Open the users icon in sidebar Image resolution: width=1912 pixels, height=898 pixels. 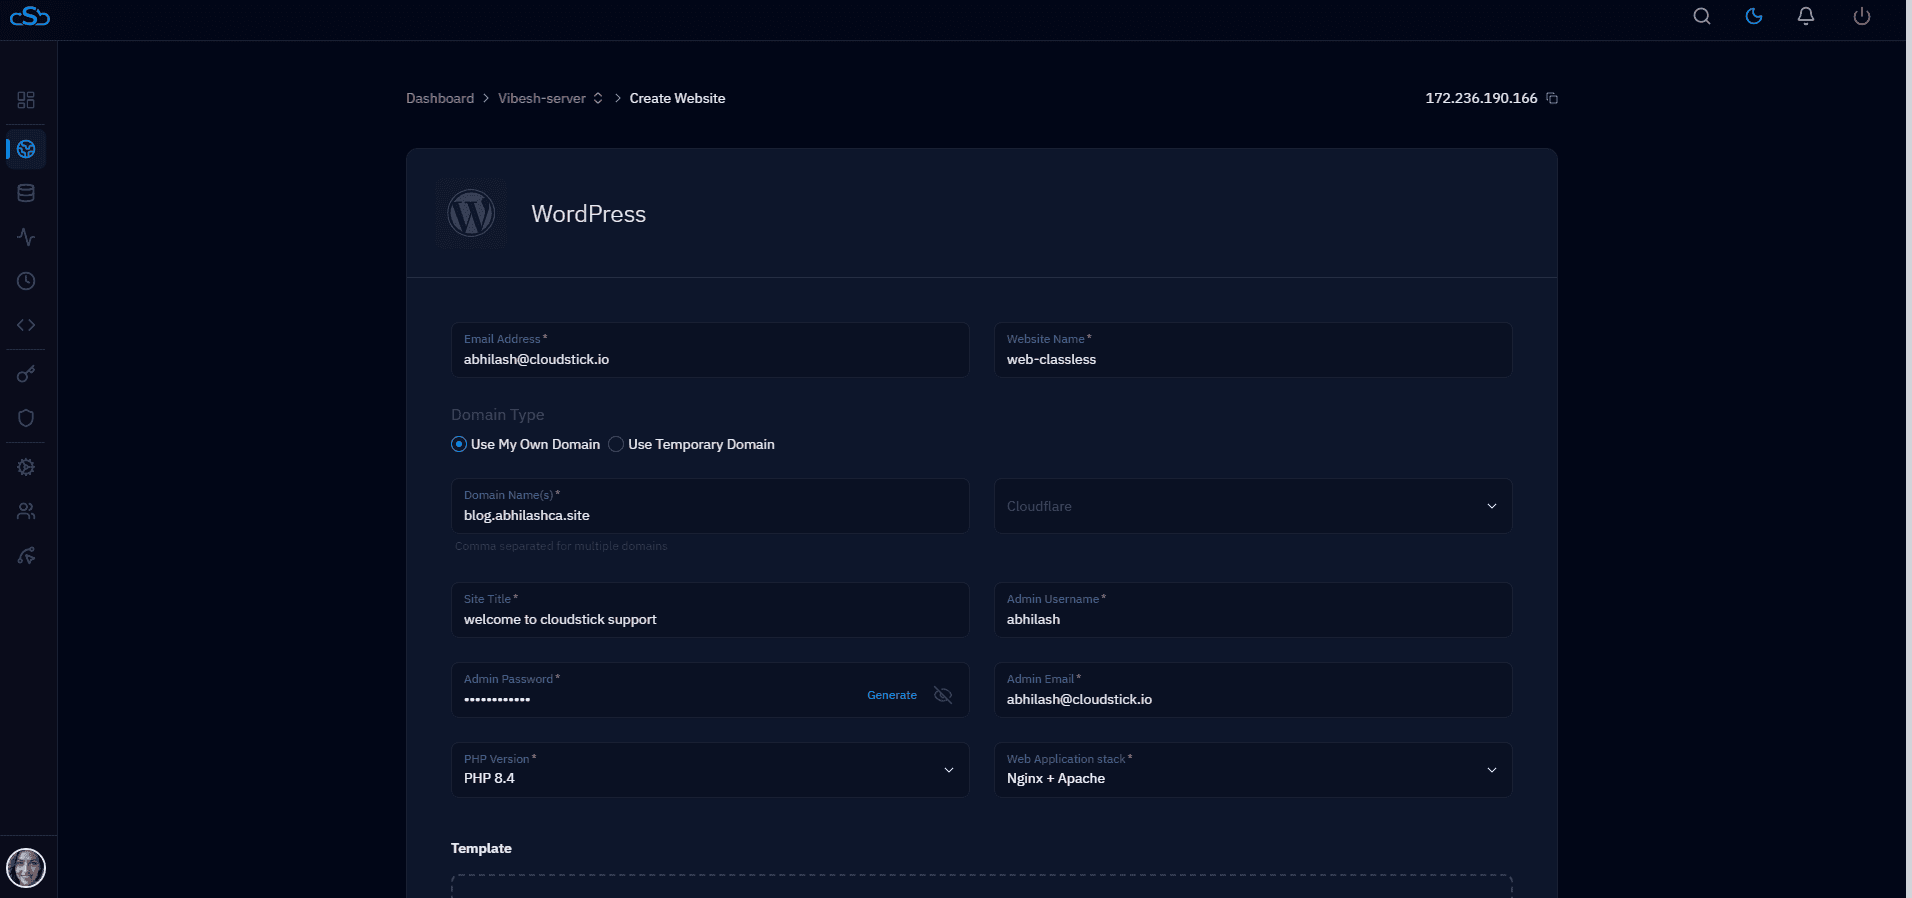pyautogui.click(x=26, y=511)
